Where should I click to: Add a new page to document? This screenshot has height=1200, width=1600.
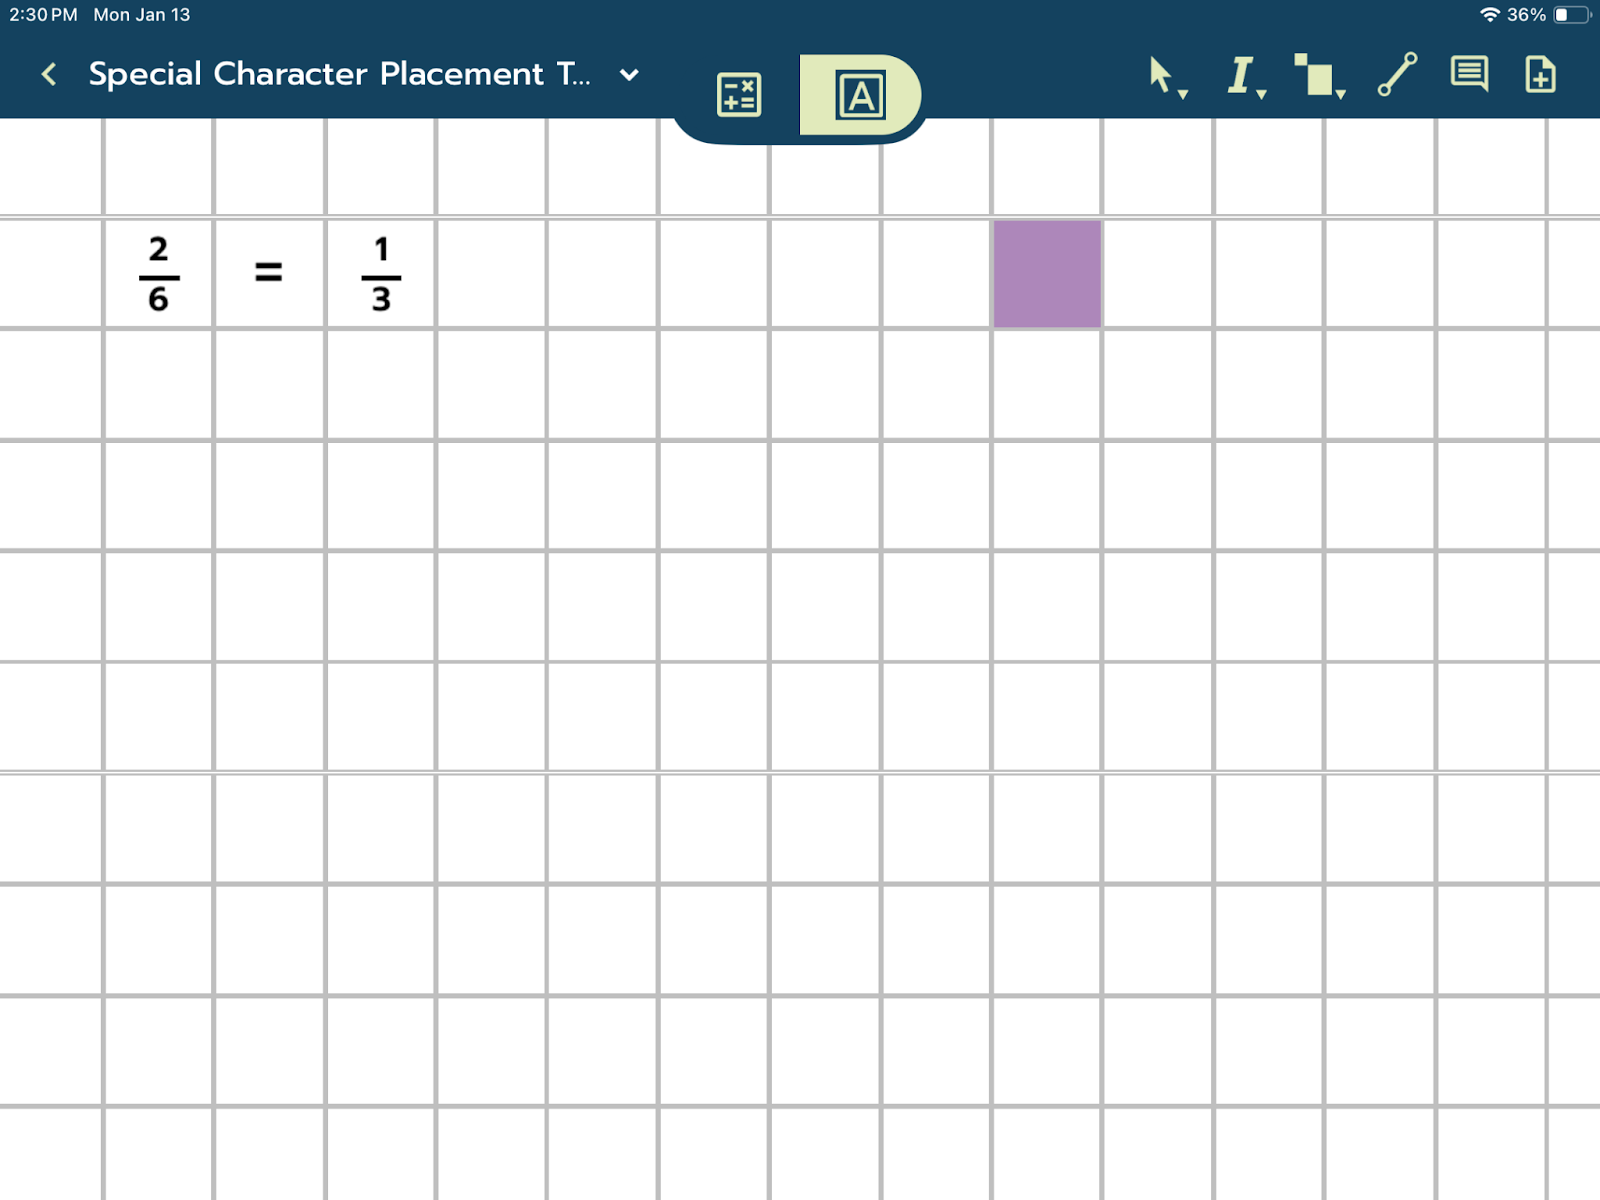1540,74
